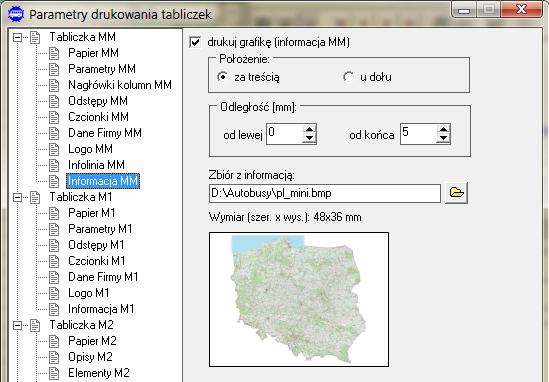
Task: Select Opisy M2 in the tree
Action: pos(90,357)
